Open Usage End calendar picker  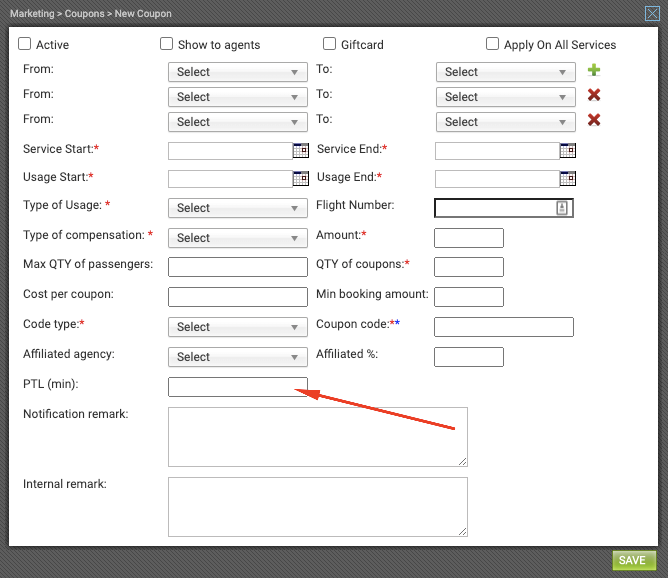[568, 178]
